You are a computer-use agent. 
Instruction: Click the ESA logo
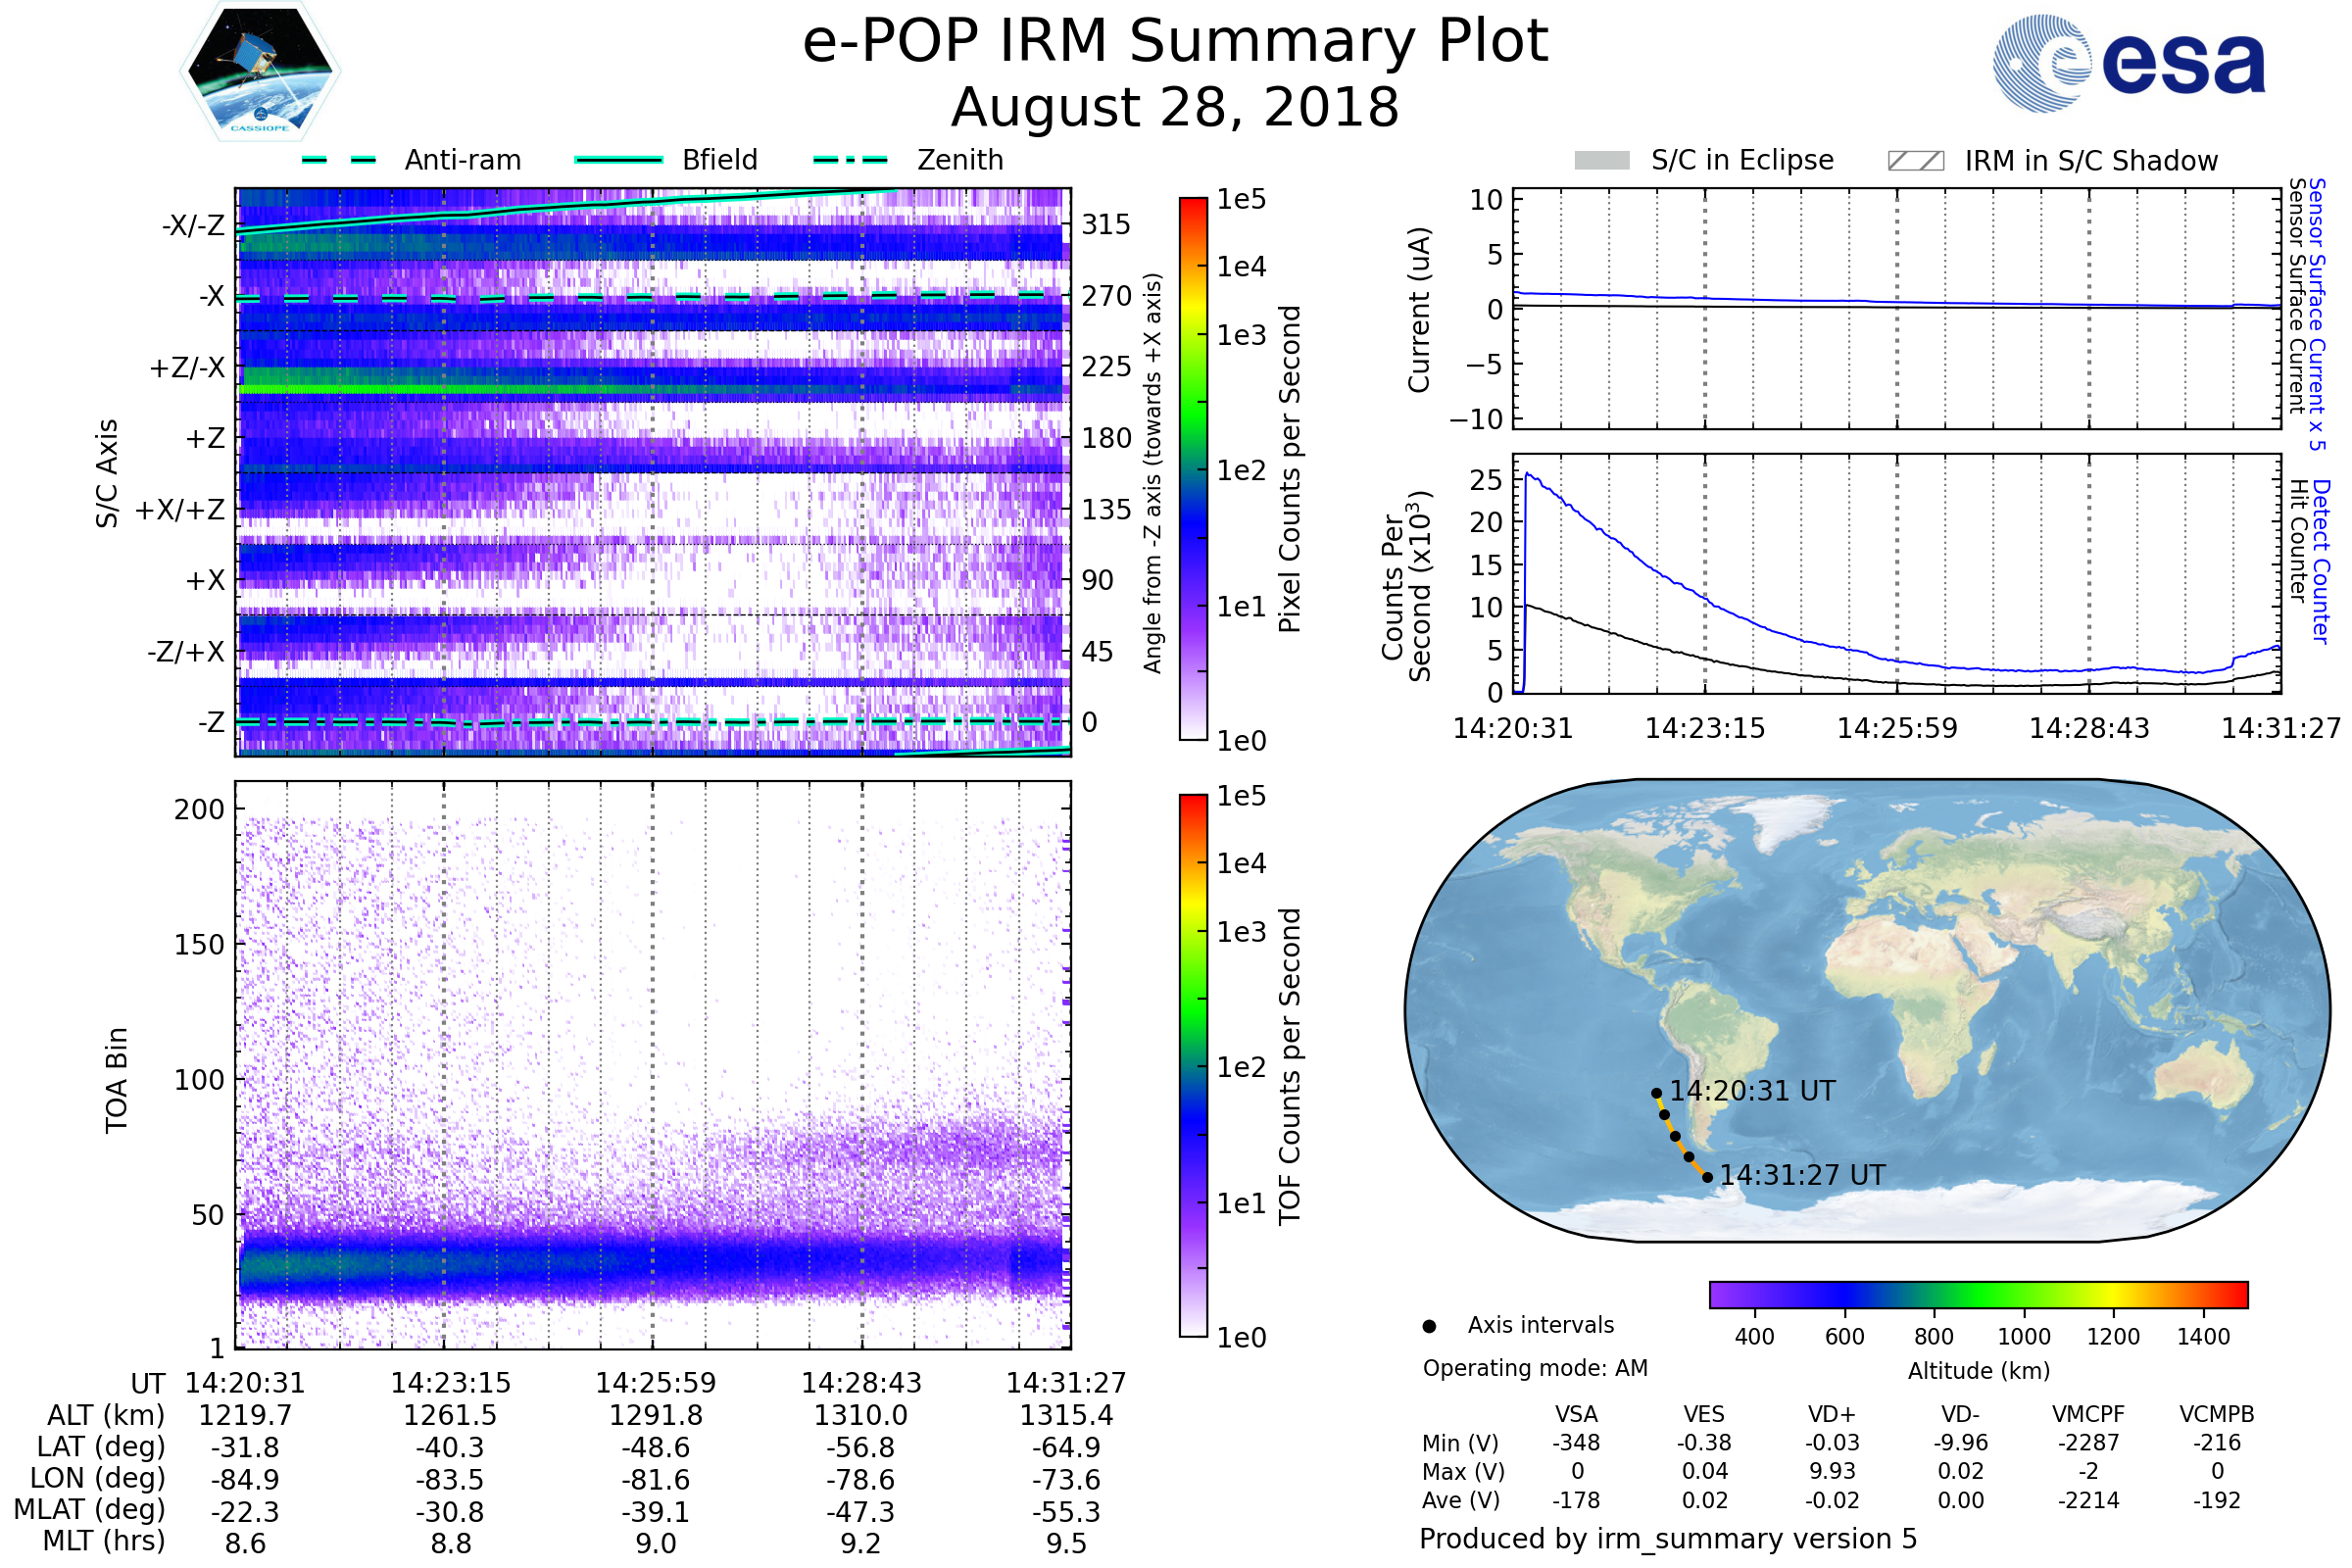(2130, 64)
